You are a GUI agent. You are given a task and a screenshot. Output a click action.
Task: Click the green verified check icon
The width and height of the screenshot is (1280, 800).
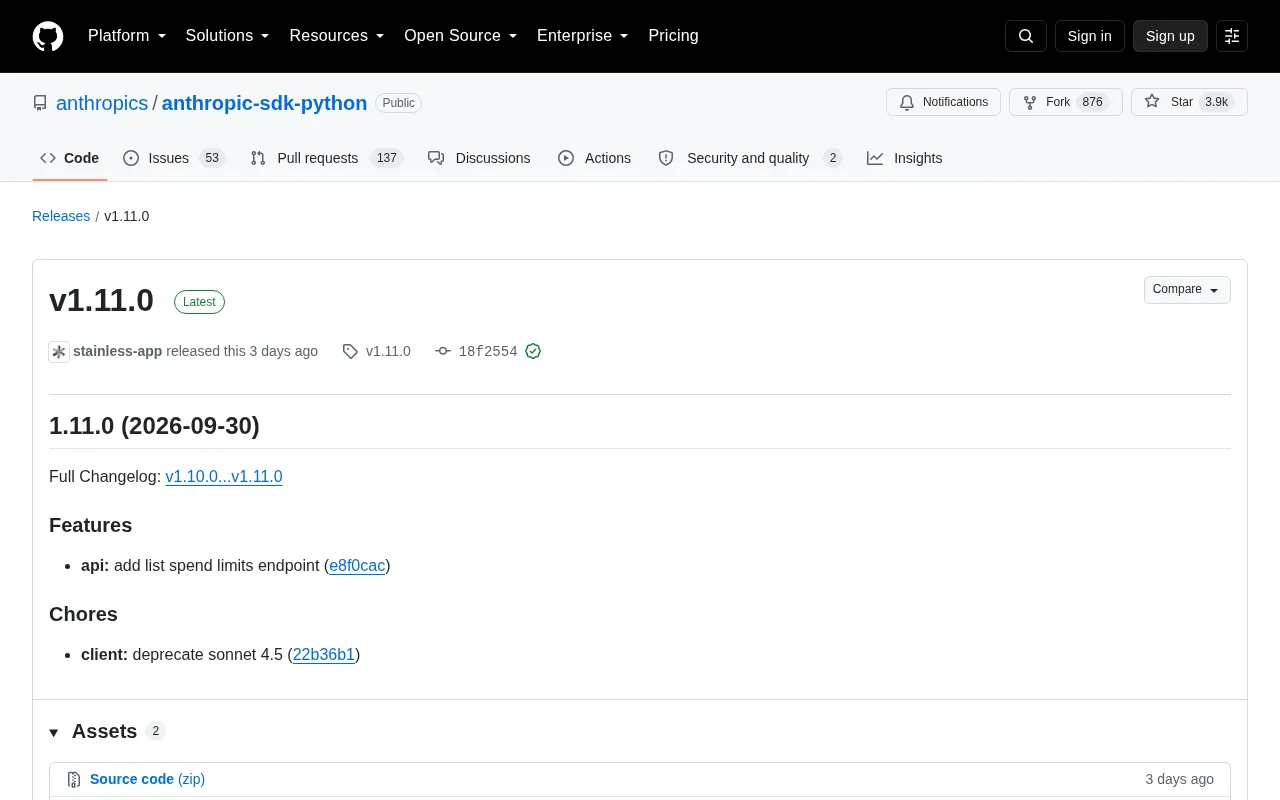tap(533, 351)
